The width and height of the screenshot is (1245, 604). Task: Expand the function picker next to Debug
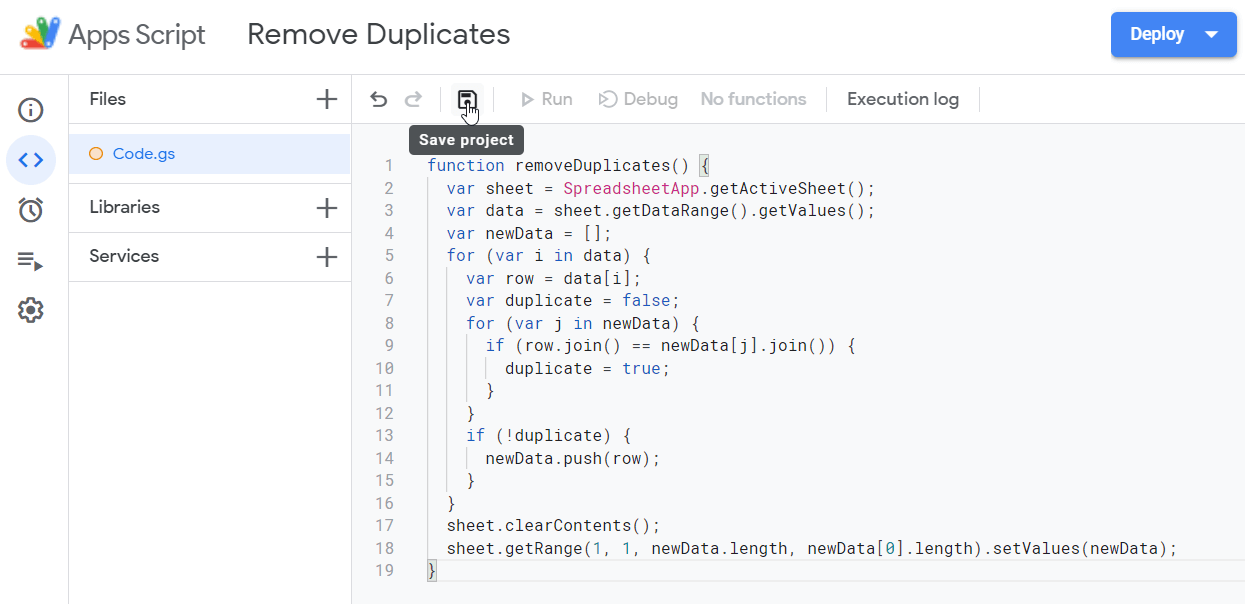pyautogui.click(x=753, y=98)
